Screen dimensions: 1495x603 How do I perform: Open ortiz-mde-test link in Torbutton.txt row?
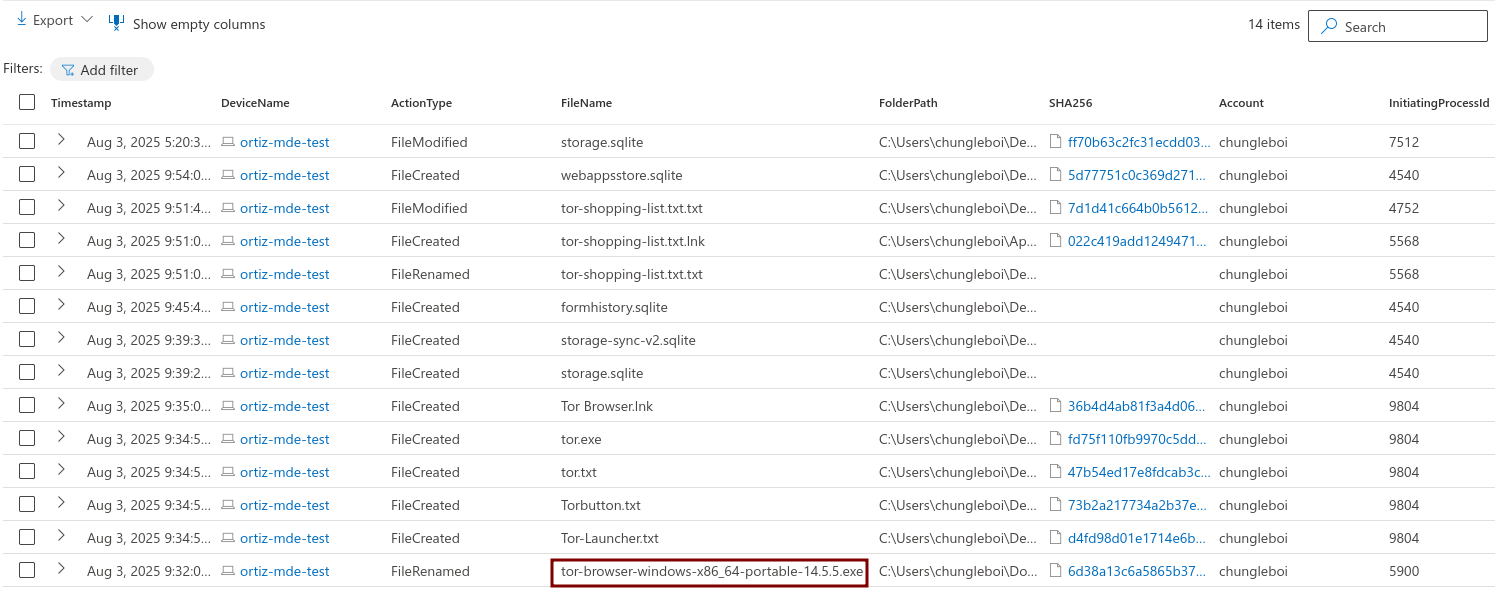click(284, 505)
